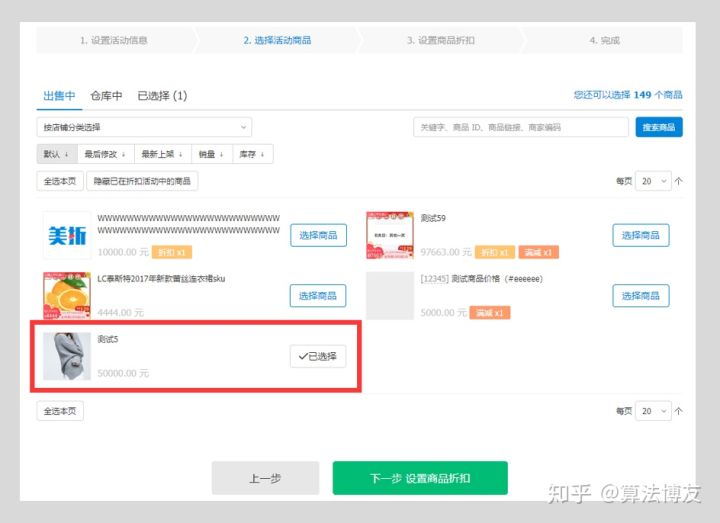This screenshot has width=720, height=523.
Task: Open the 测试59 product image
Action: pos(390,235)
